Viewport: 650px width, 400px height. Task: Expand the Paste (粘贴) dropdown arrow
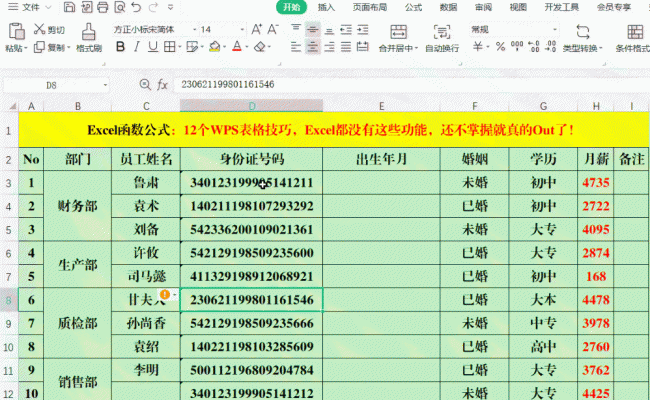tap(26, 48)
